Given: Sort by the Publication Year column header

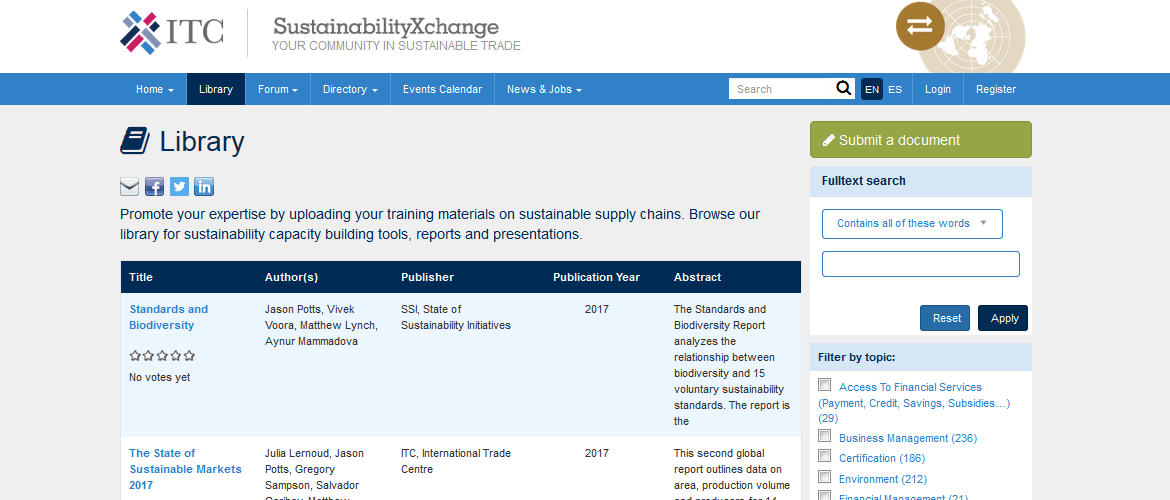Looking at the screenshot, I should pyautogui.click(x=596, y=277).
